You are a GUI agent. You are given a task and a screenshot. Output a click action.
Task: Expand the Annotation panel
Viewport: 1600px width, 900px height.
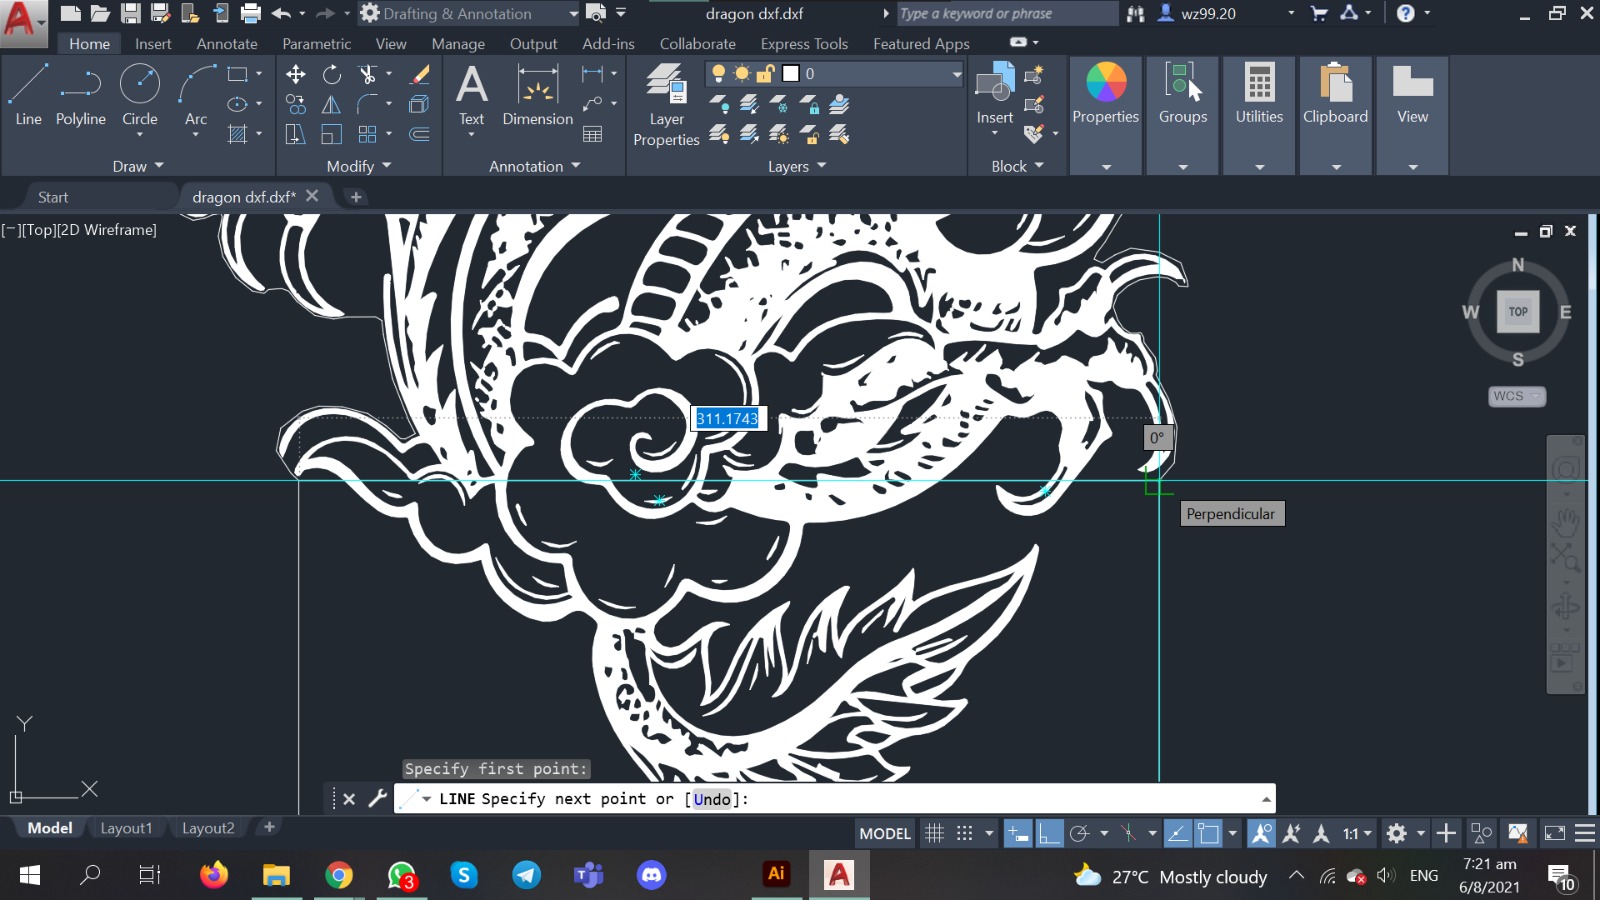[534, 166]
